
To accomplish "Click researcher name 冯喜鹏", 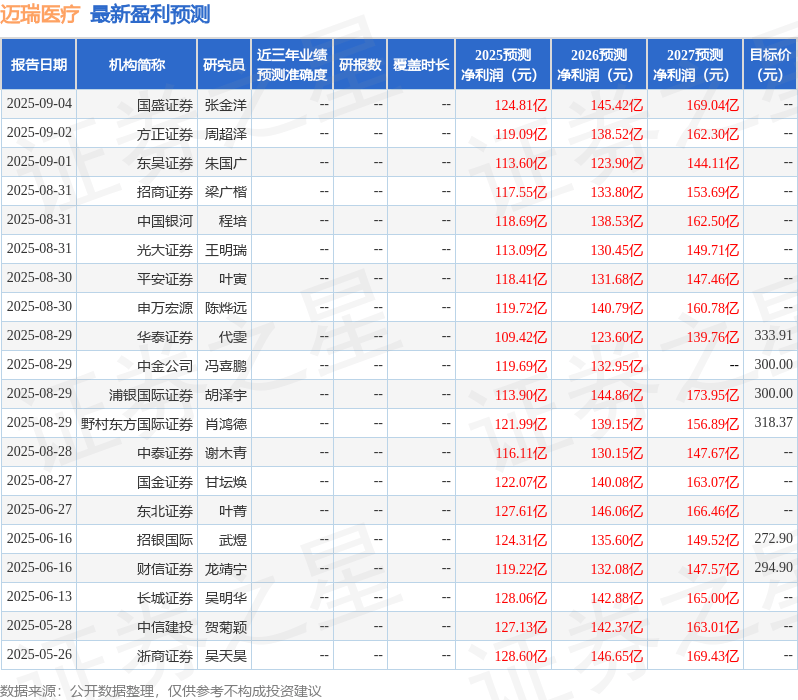I will 226,367.
